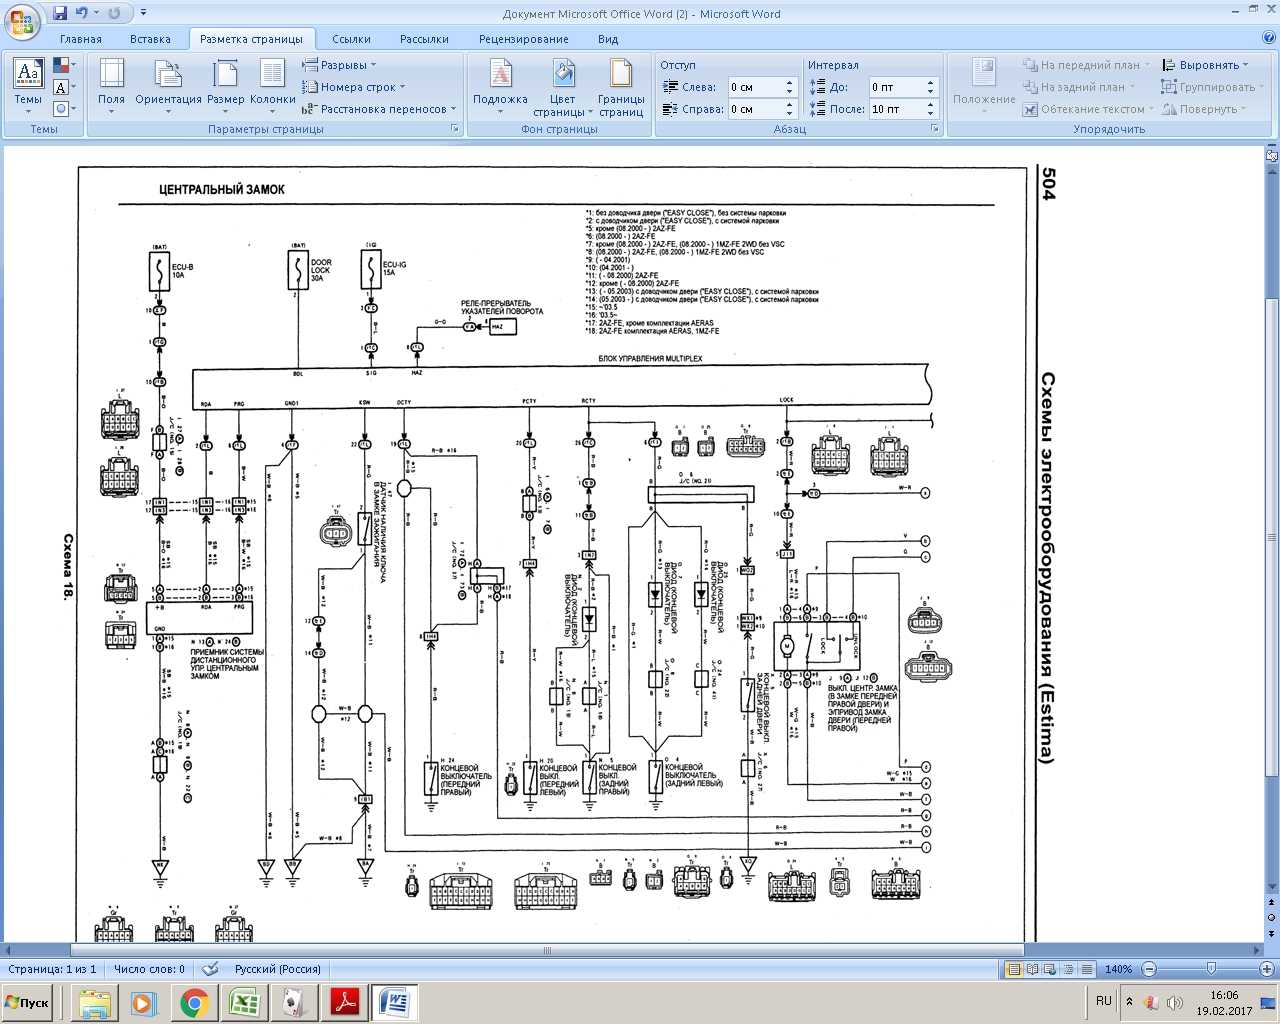Click the language indicator Русский (Россия)

click(278, 969)
